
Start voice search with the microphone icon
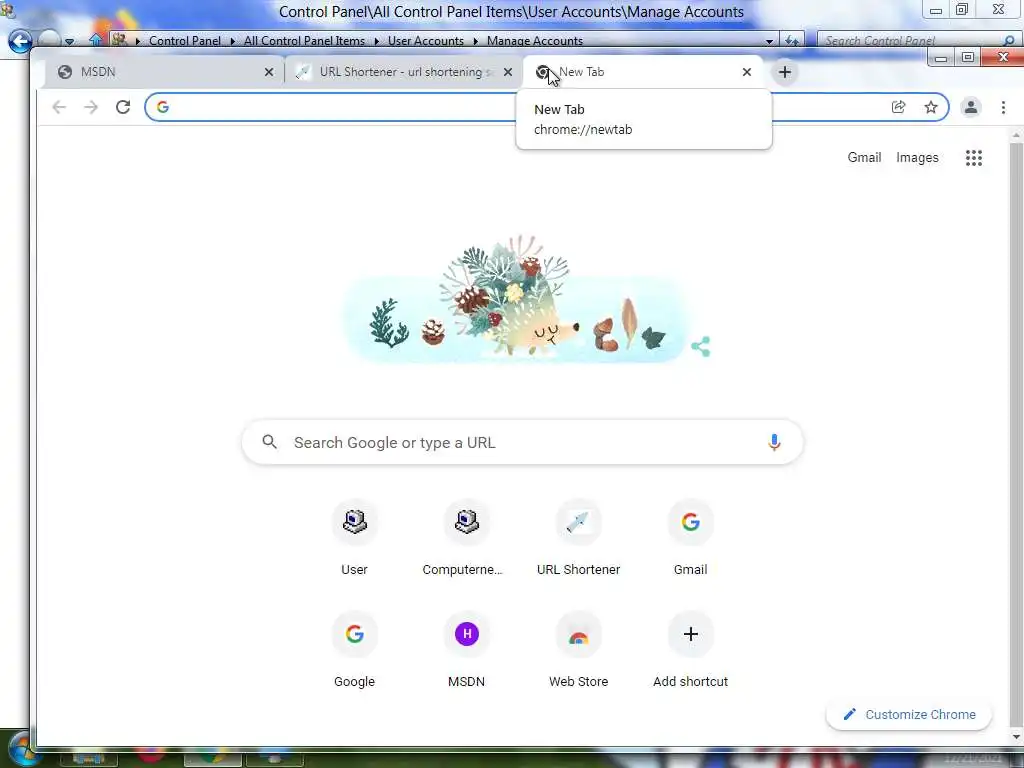tap(774, 442)
